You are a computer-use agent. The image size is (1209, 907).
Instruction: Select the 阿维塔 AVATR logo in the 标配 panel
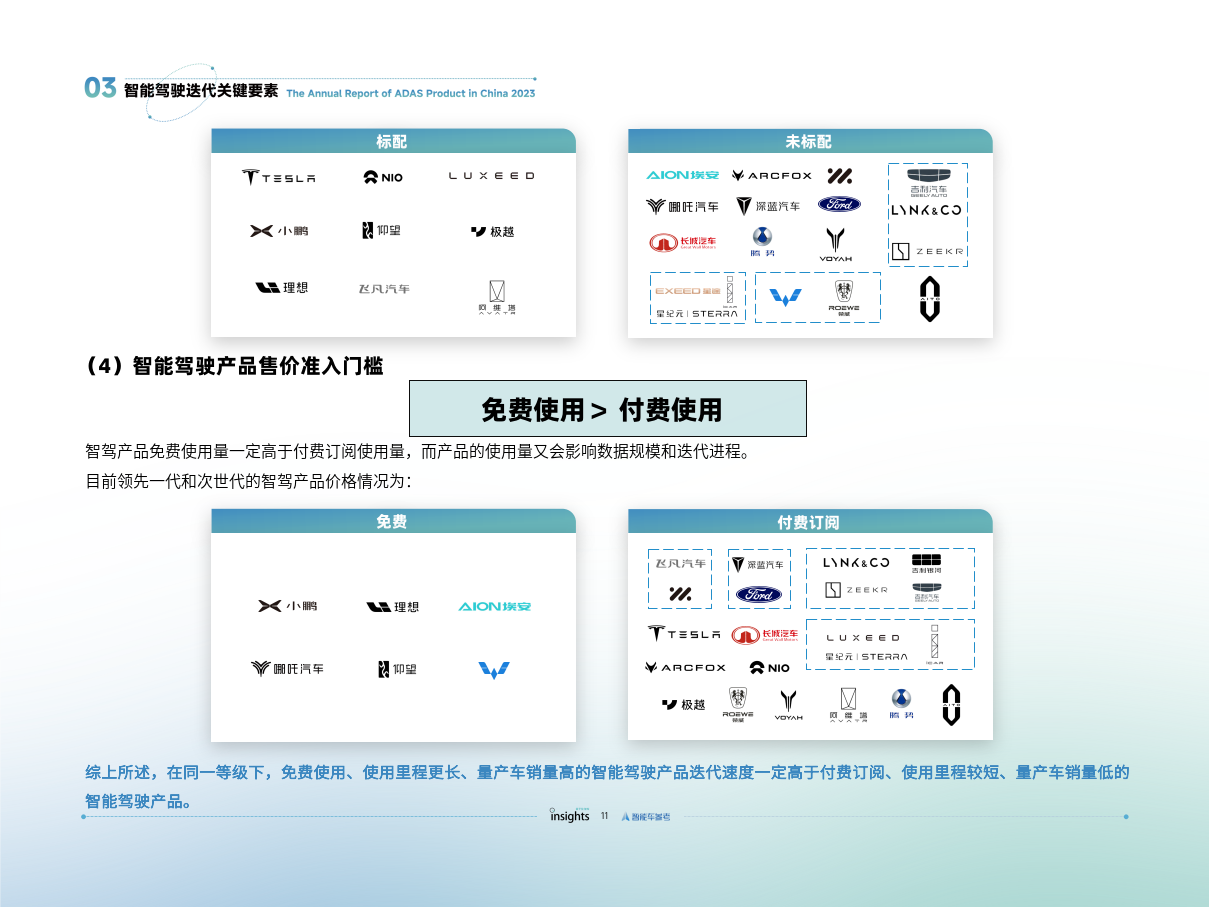(x=496, y=296)
